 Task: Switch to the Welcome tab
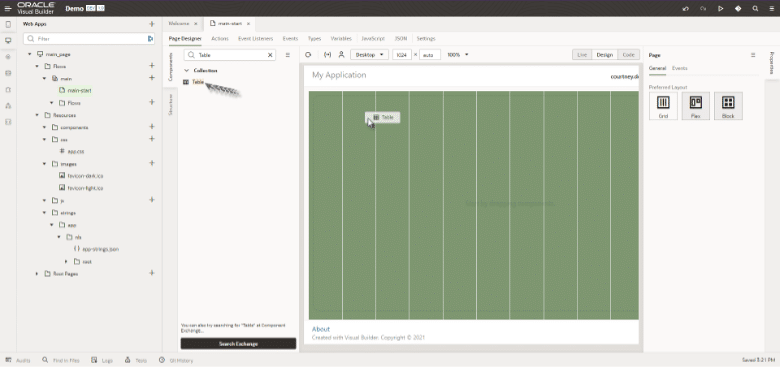tap(179, 23)
